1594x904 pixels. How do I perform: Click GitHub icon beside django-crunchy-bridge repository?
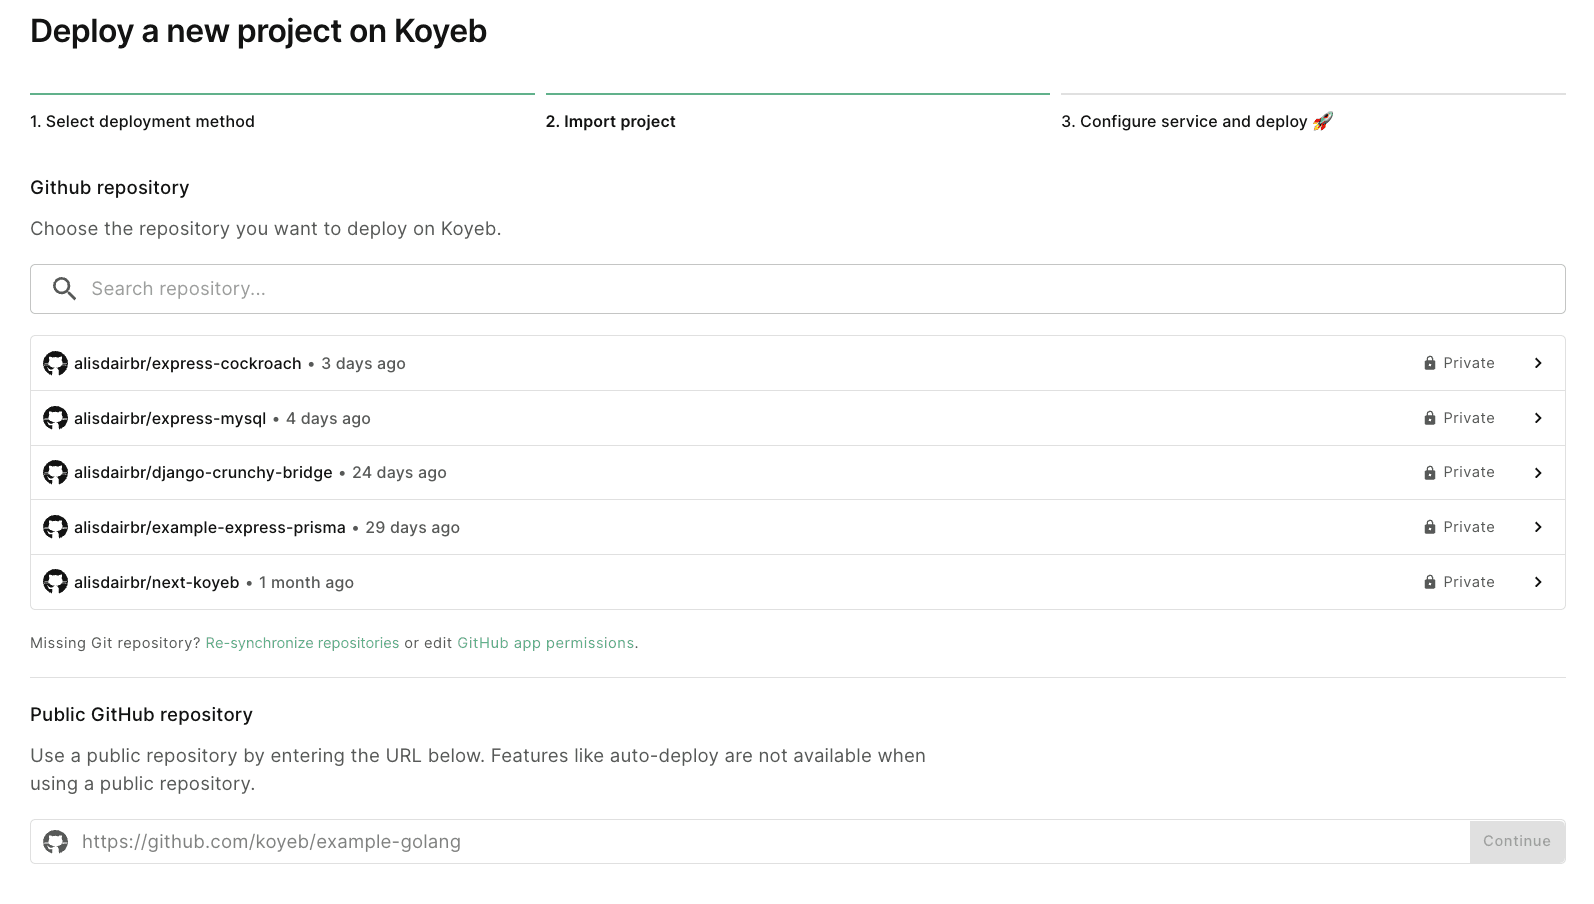pos(55,472)
